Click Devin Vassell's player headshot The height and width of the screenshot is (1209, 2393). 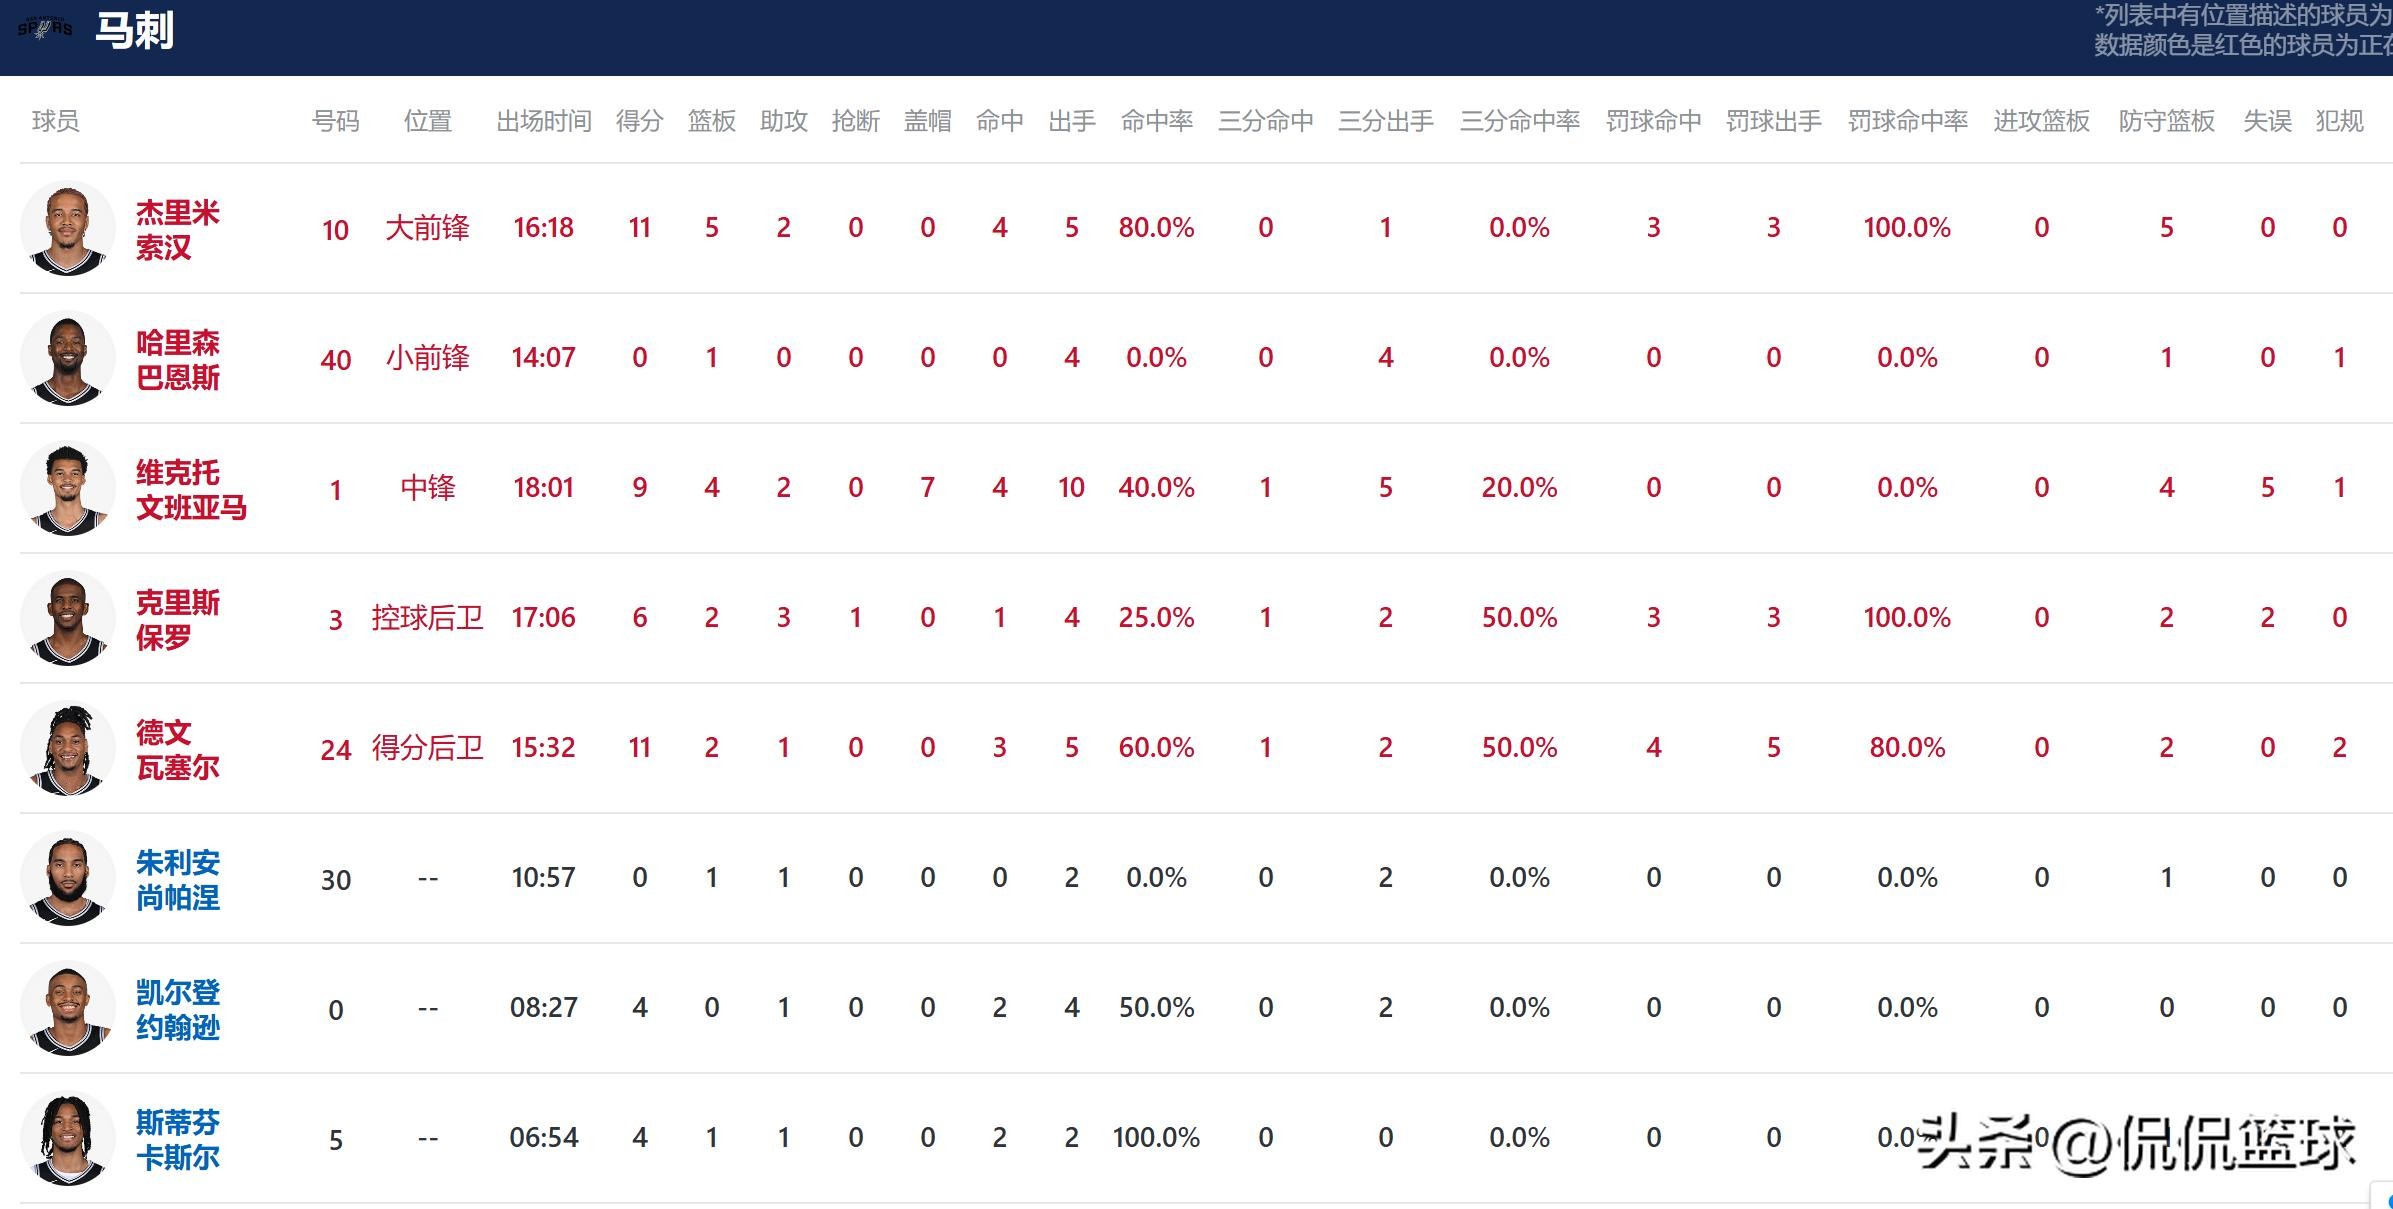click(x=68, y=748)
